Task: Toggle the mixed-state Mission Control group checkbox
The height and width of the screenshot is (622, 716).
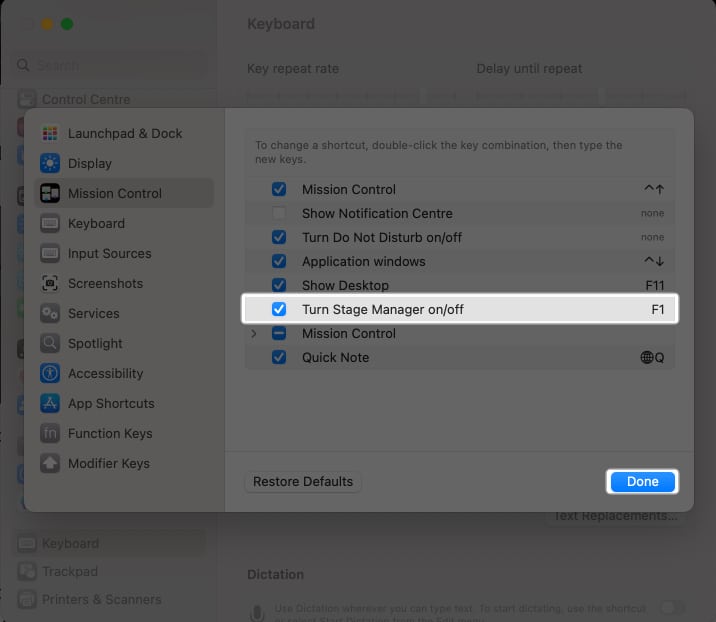Action: click(279, 333)
